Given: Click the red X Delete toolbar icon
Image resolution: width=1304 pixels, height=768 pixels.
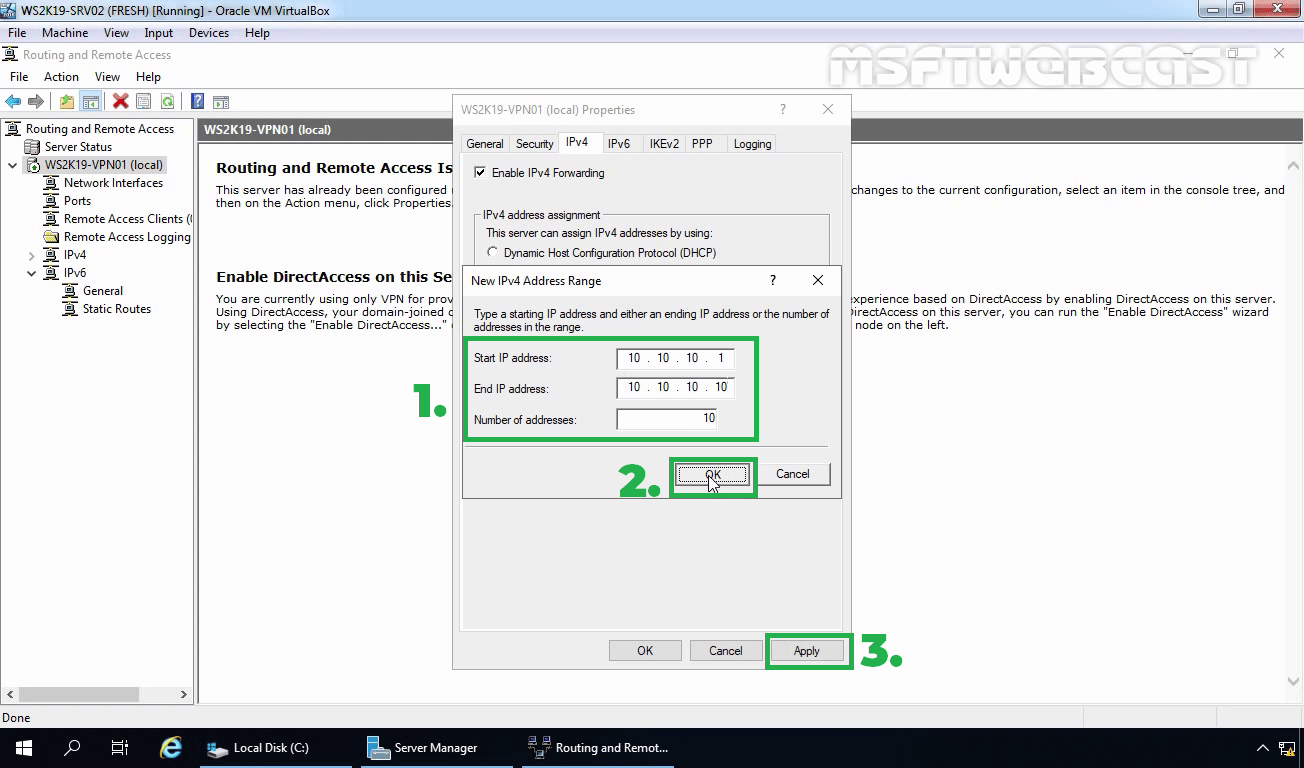Looking at the screenshot, I should (121, 101).
